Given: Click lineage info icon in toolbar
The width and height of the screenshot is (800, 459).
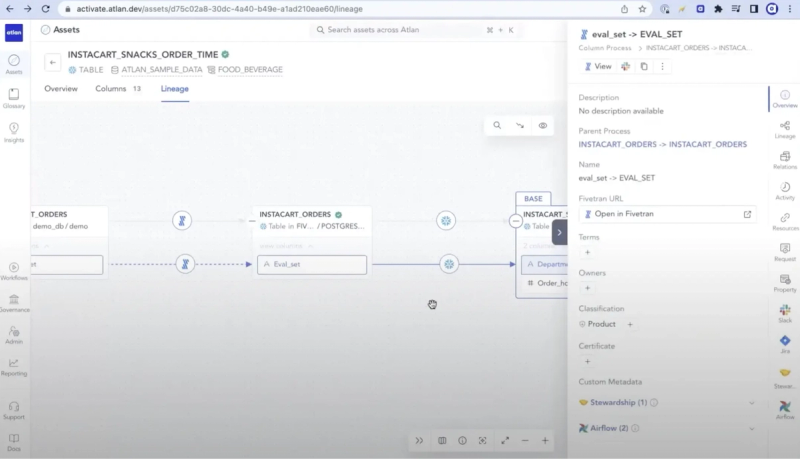Looking at the screenshot, I should pos(462,441).
